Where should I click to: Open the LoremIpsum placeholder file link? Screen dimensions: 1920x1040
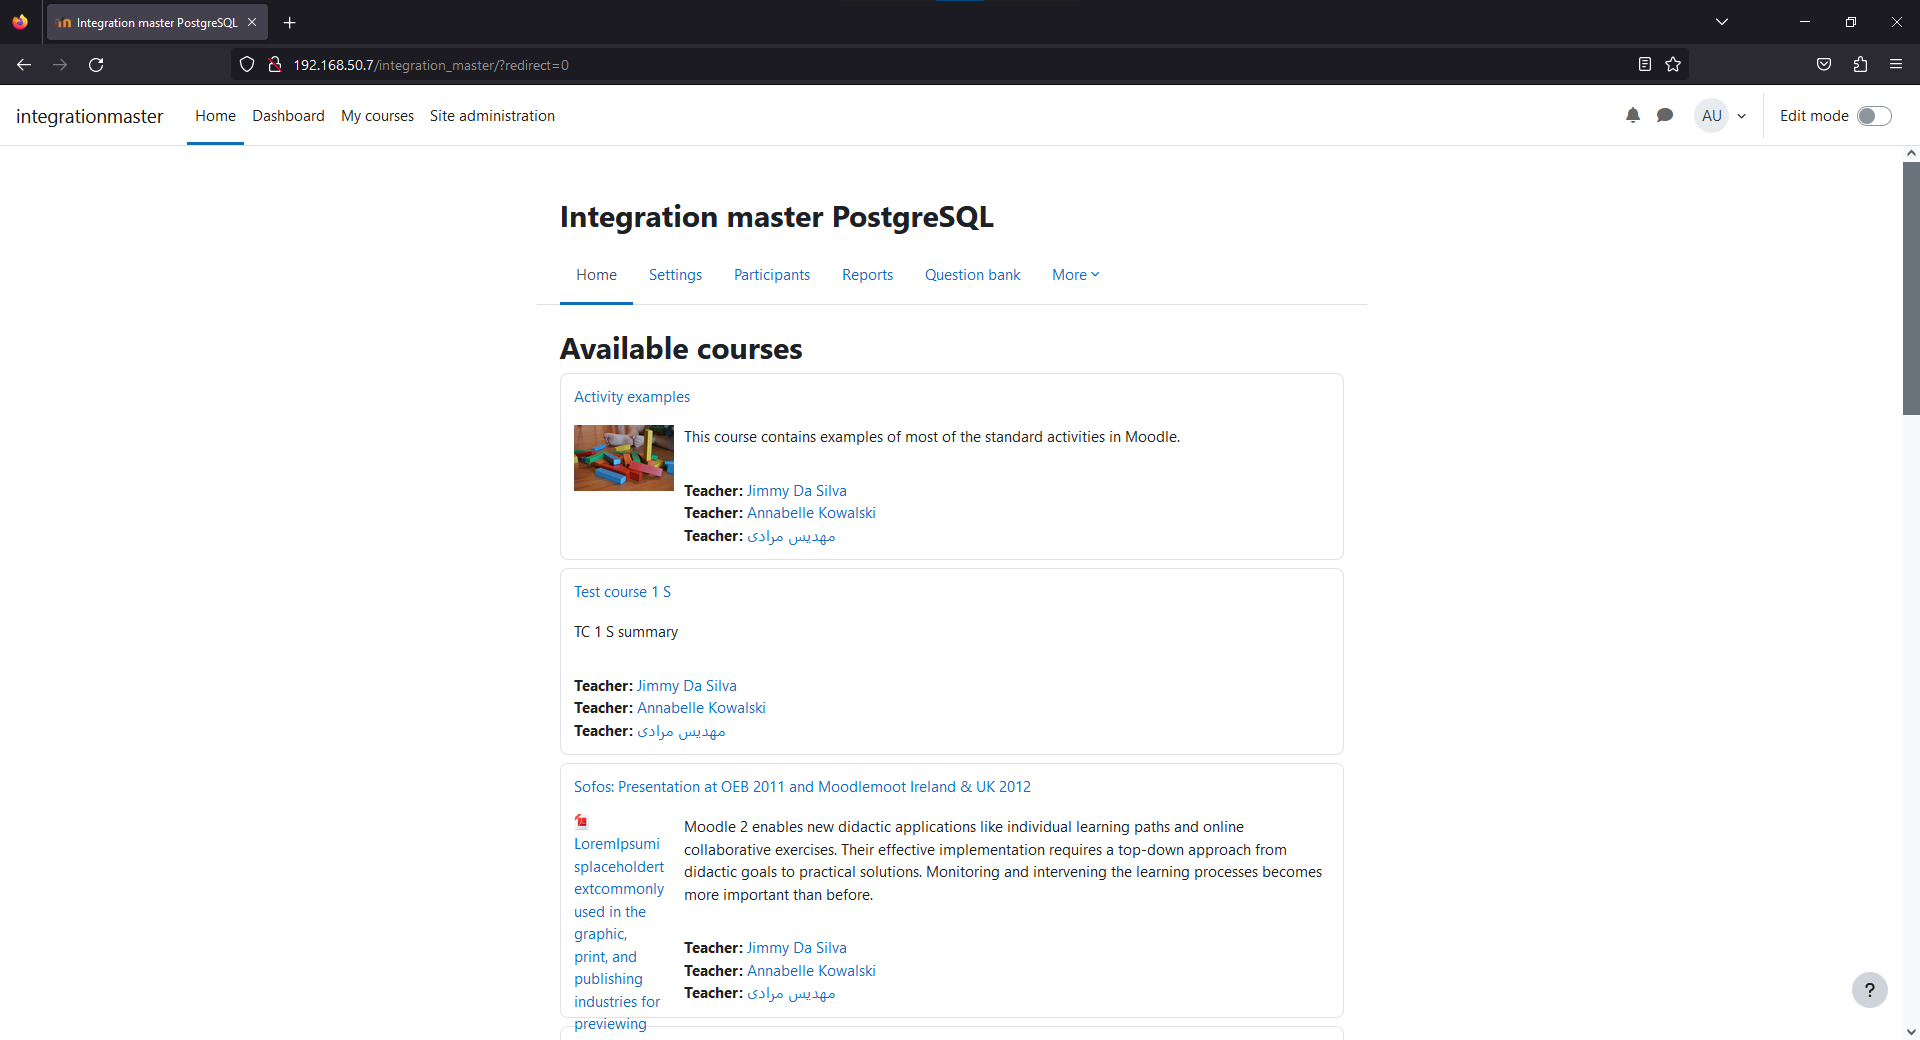pos(618,934)
